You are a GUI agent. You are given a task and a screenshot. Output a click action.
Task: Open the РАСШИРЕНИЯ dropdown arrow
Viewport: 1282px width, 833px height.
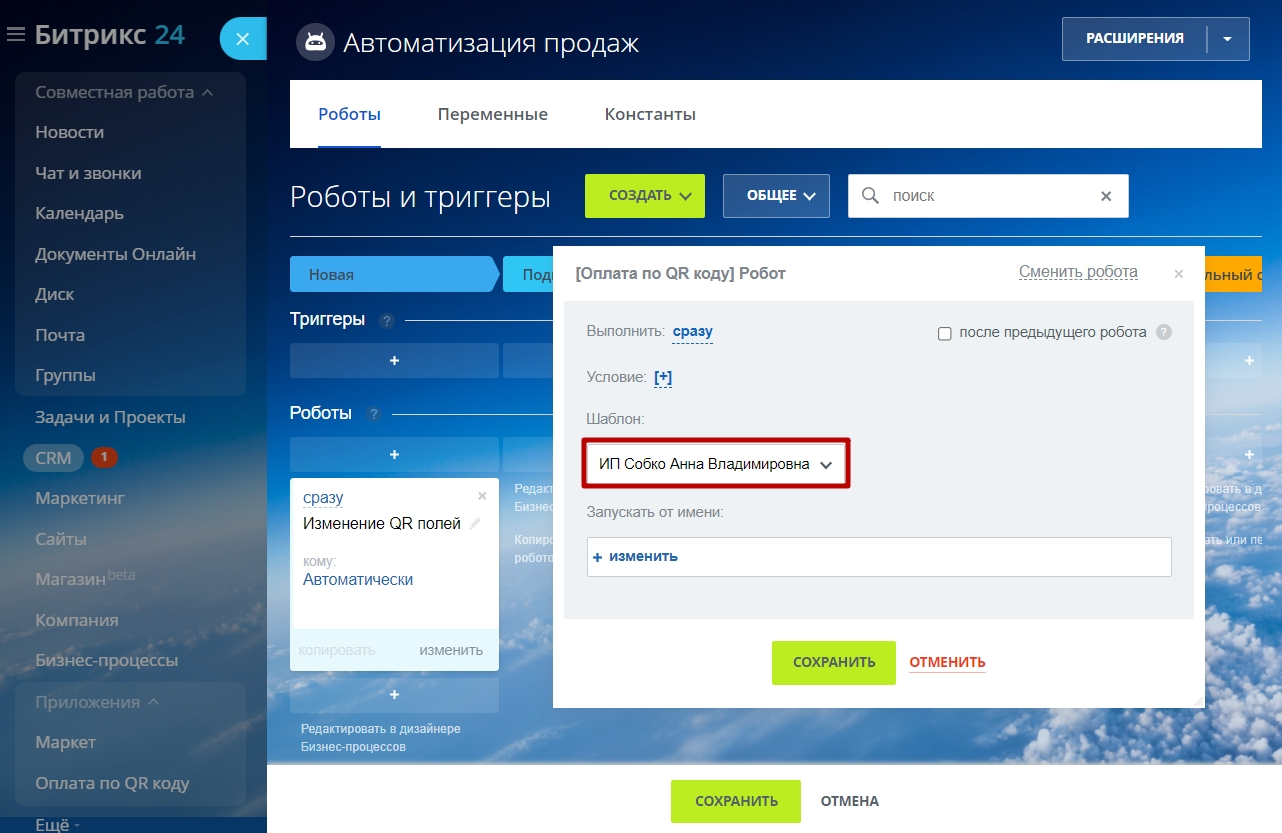pos(1228,39)
